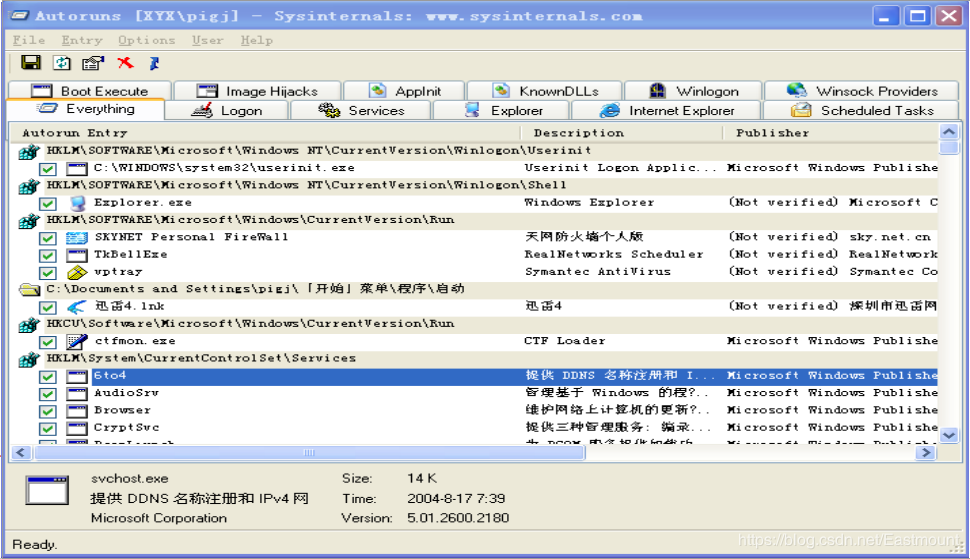Switch to the Internet Explorer tab

coord(666,111)
